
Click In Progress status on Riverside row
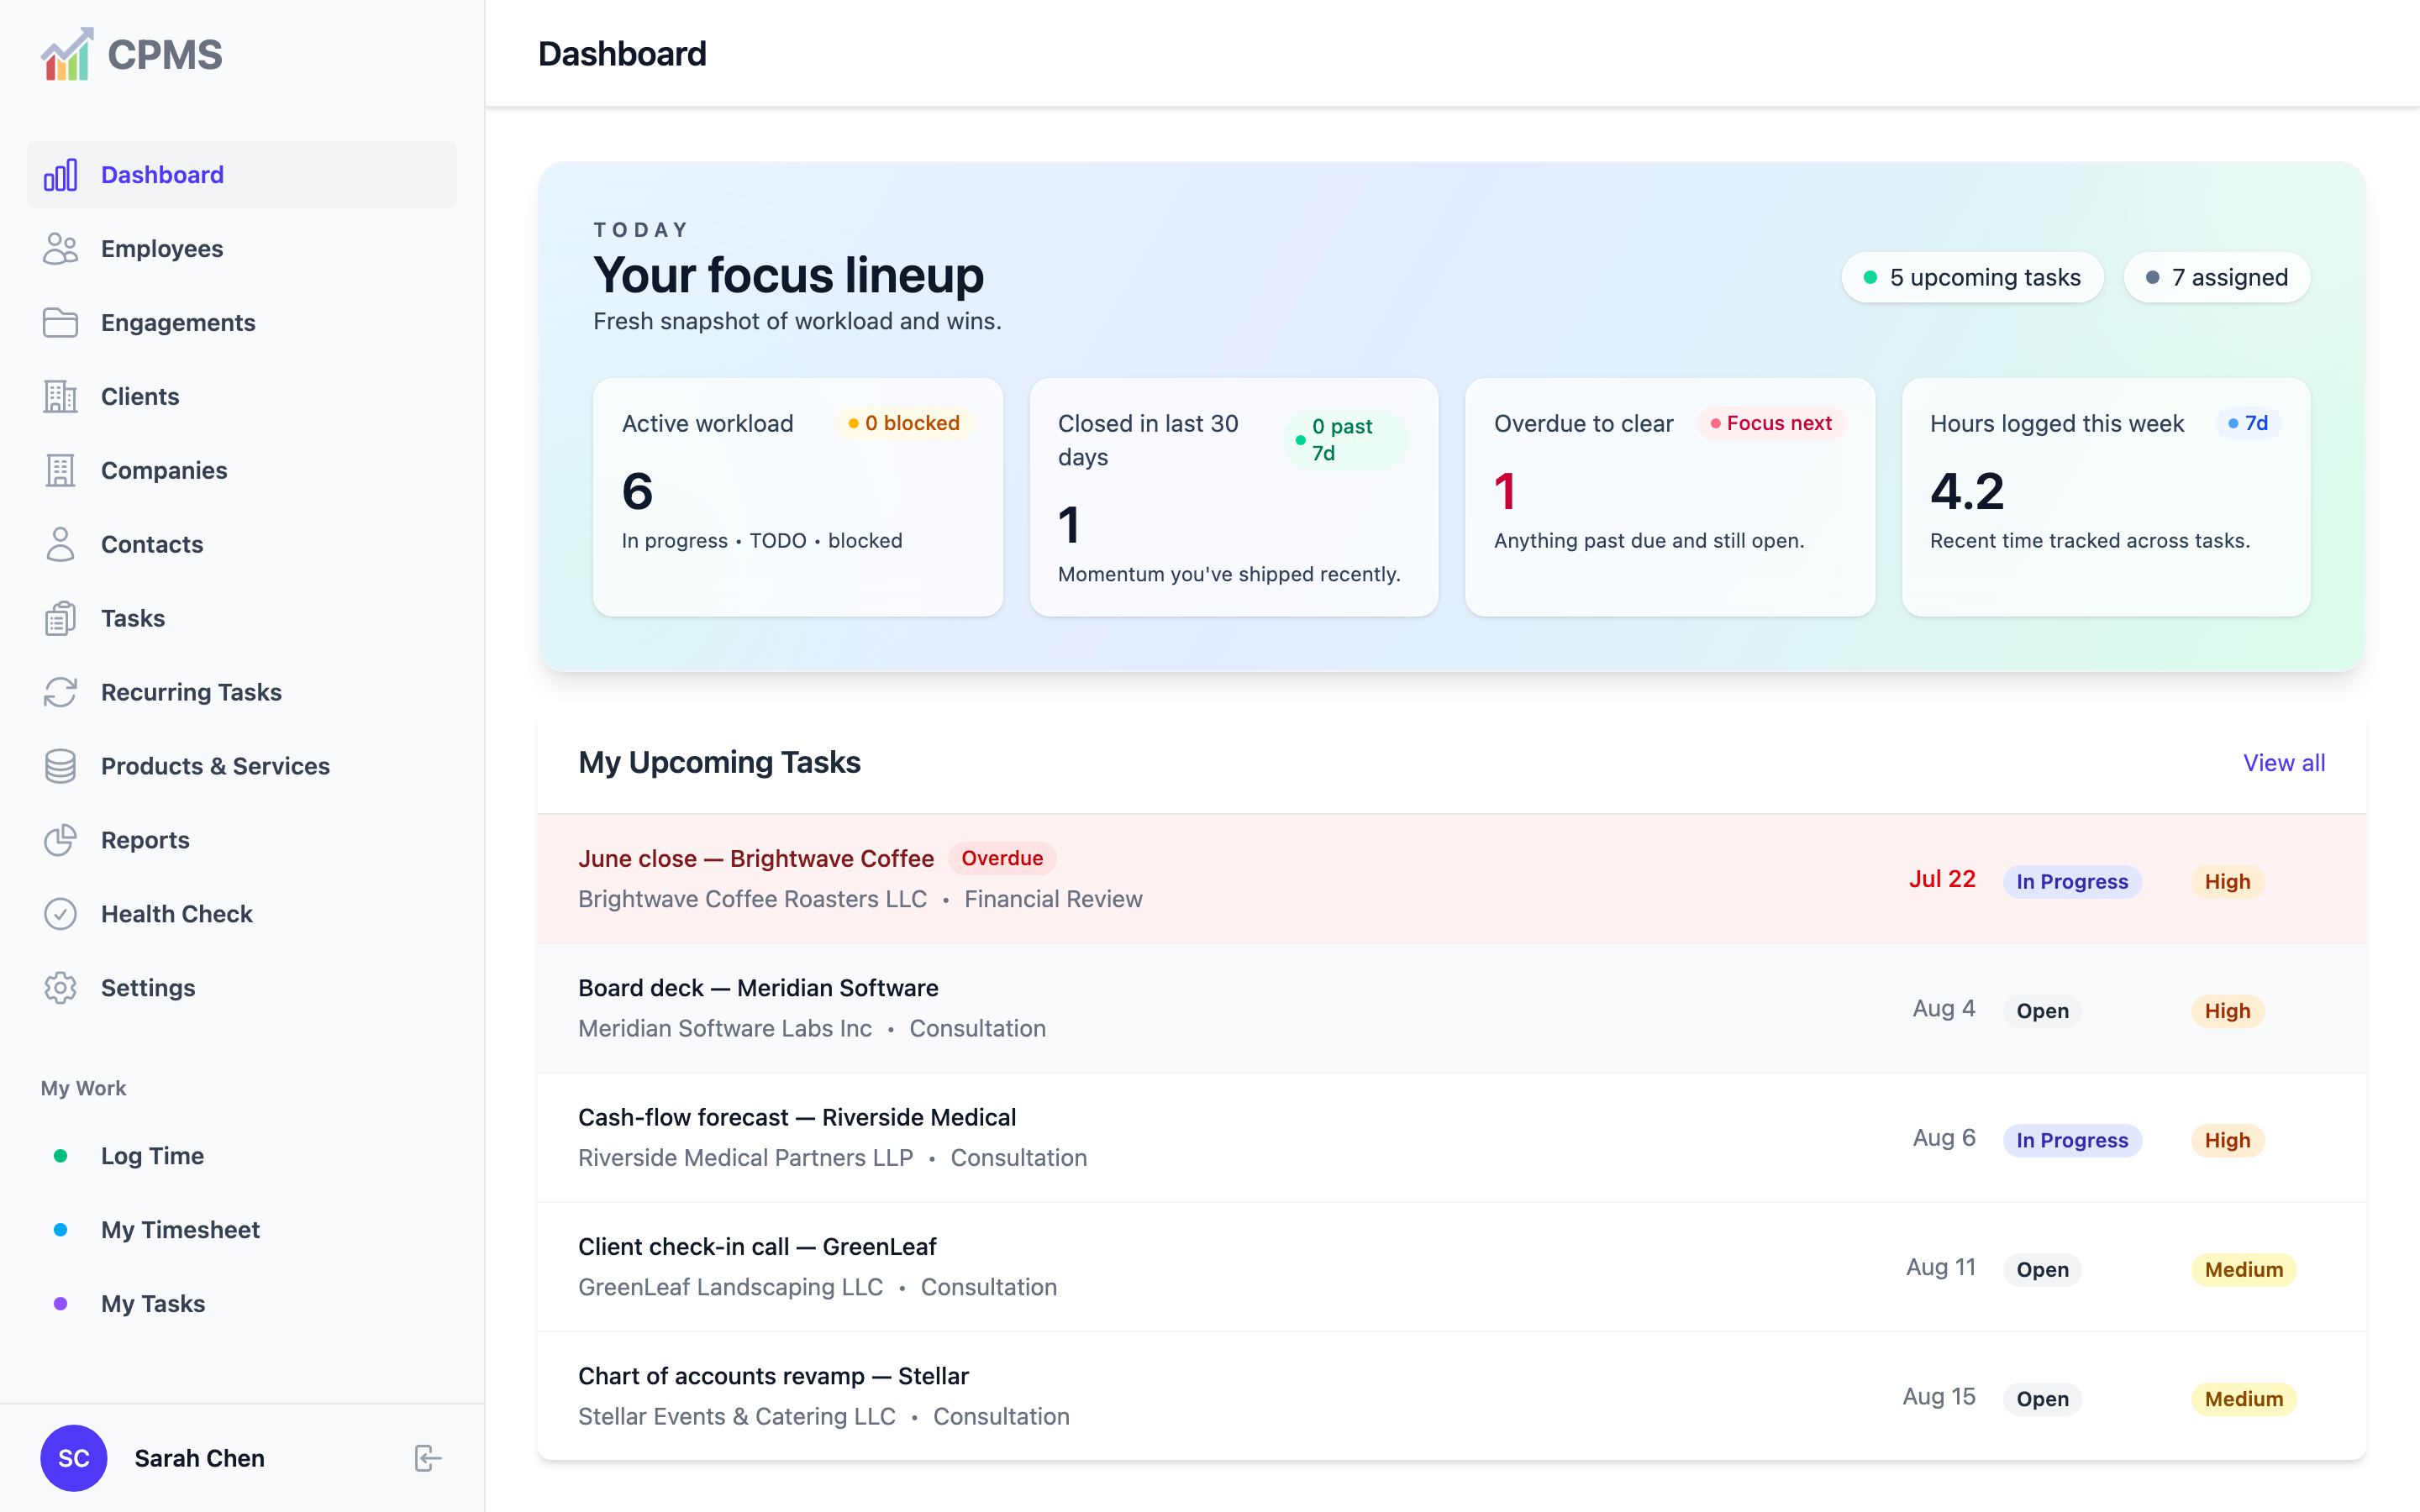pyautogui.click(x=2072, y=1141)
